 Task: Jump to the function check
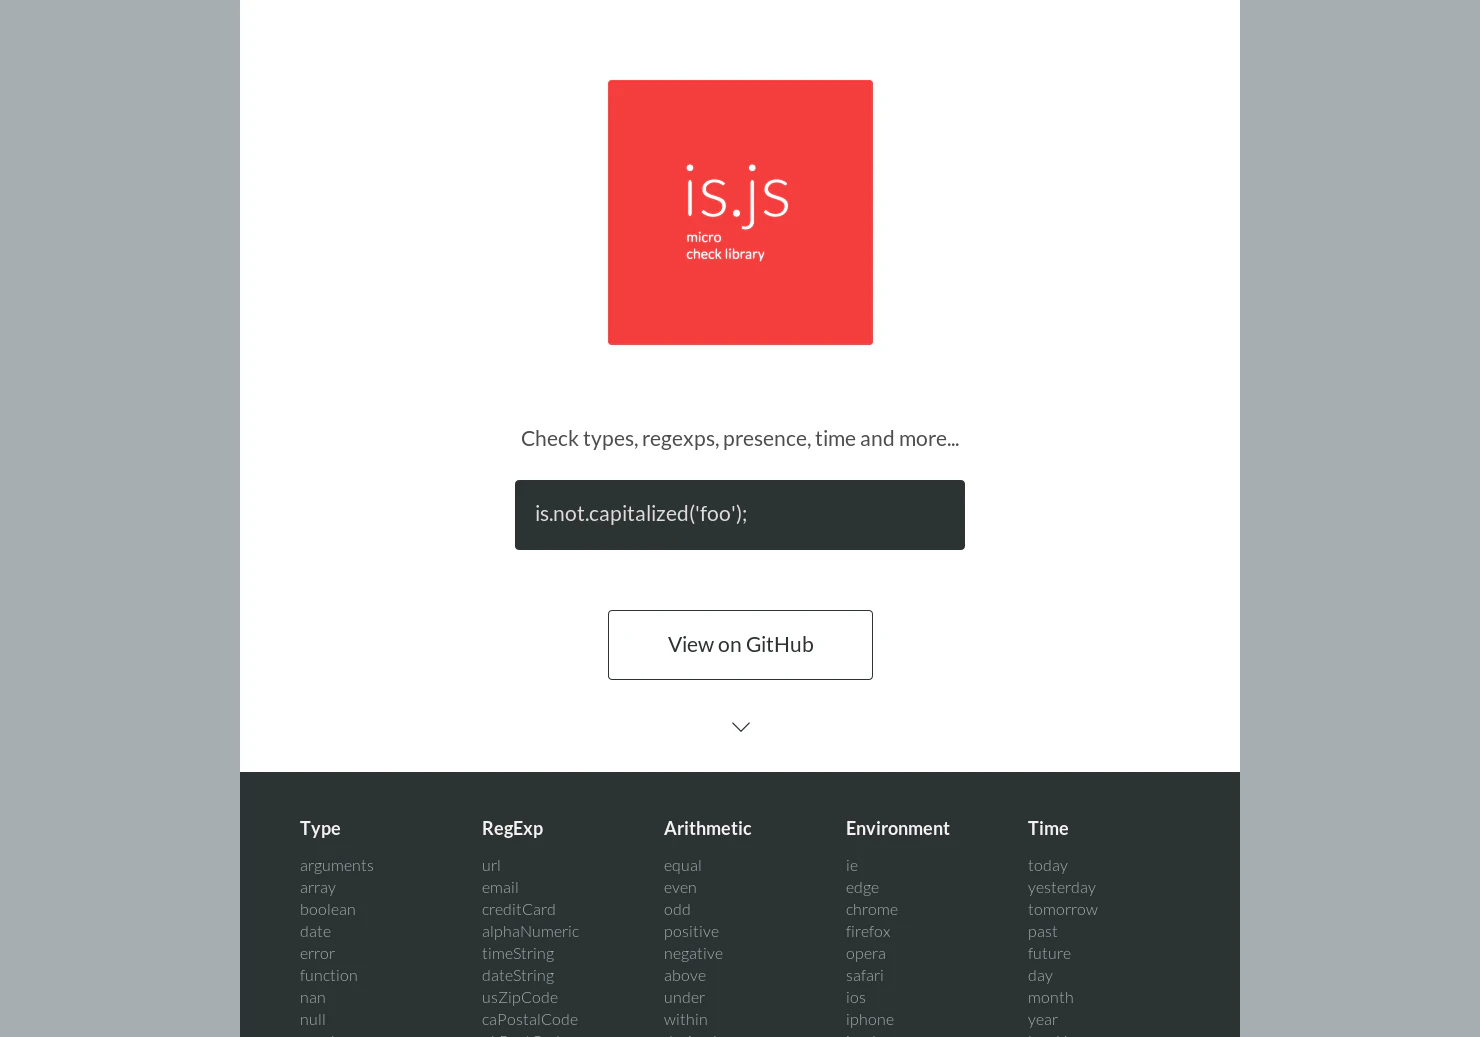click(x=329, y=976)
